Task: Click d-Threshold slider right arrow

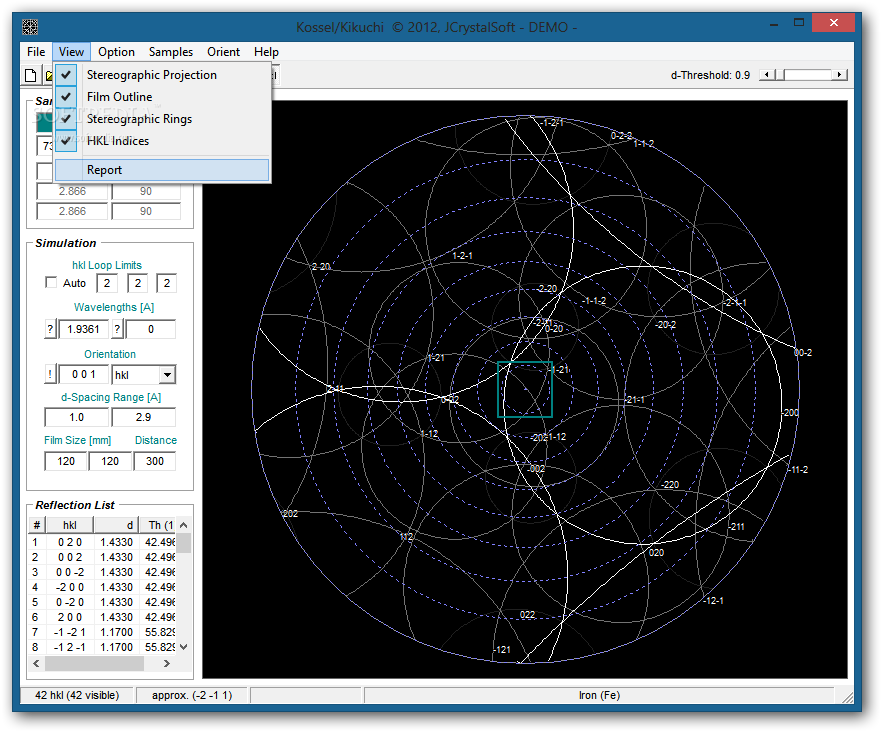Action: pos(840,75)
